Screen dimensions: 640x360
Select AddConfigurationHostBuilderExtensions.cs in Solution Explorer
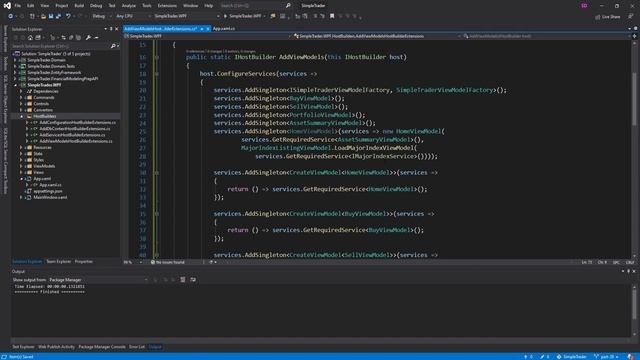pyautogui.click(x=77, y=122)
